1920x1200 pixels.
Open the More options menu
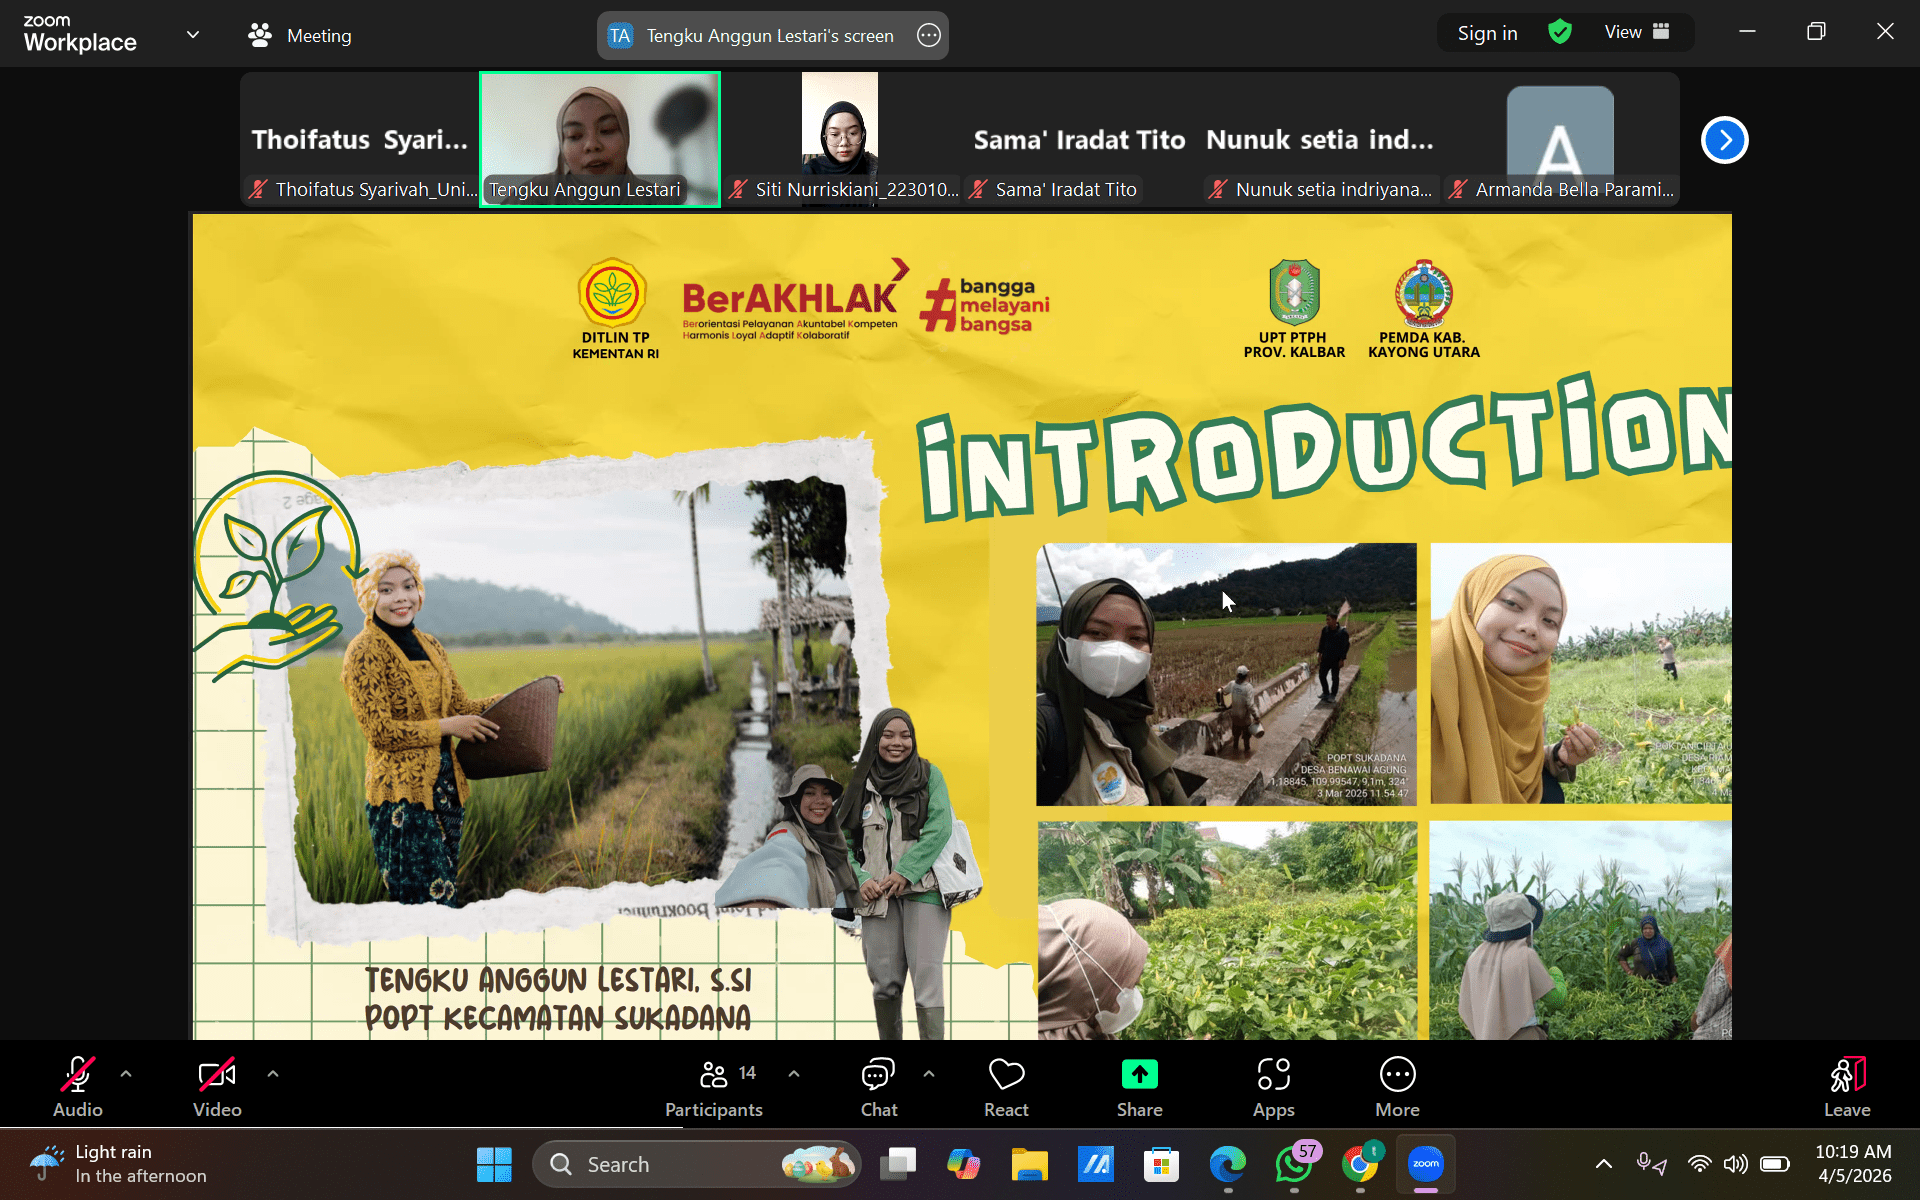(x=1397, y=1086)
